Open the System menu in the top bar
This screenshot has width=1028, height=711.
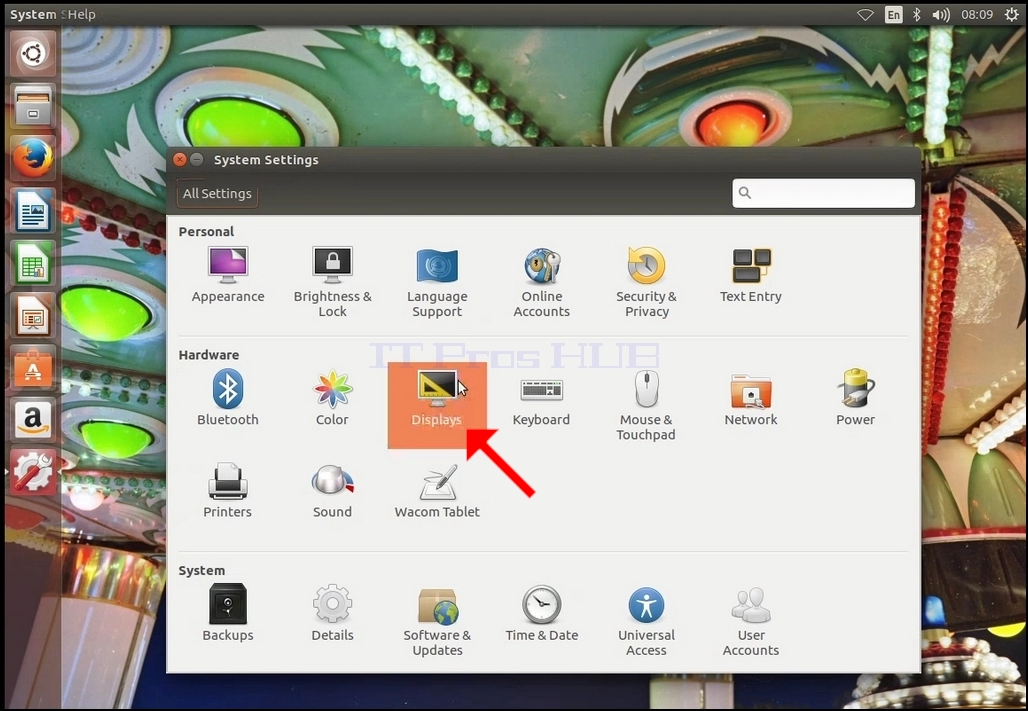click(x=33, y=14)
